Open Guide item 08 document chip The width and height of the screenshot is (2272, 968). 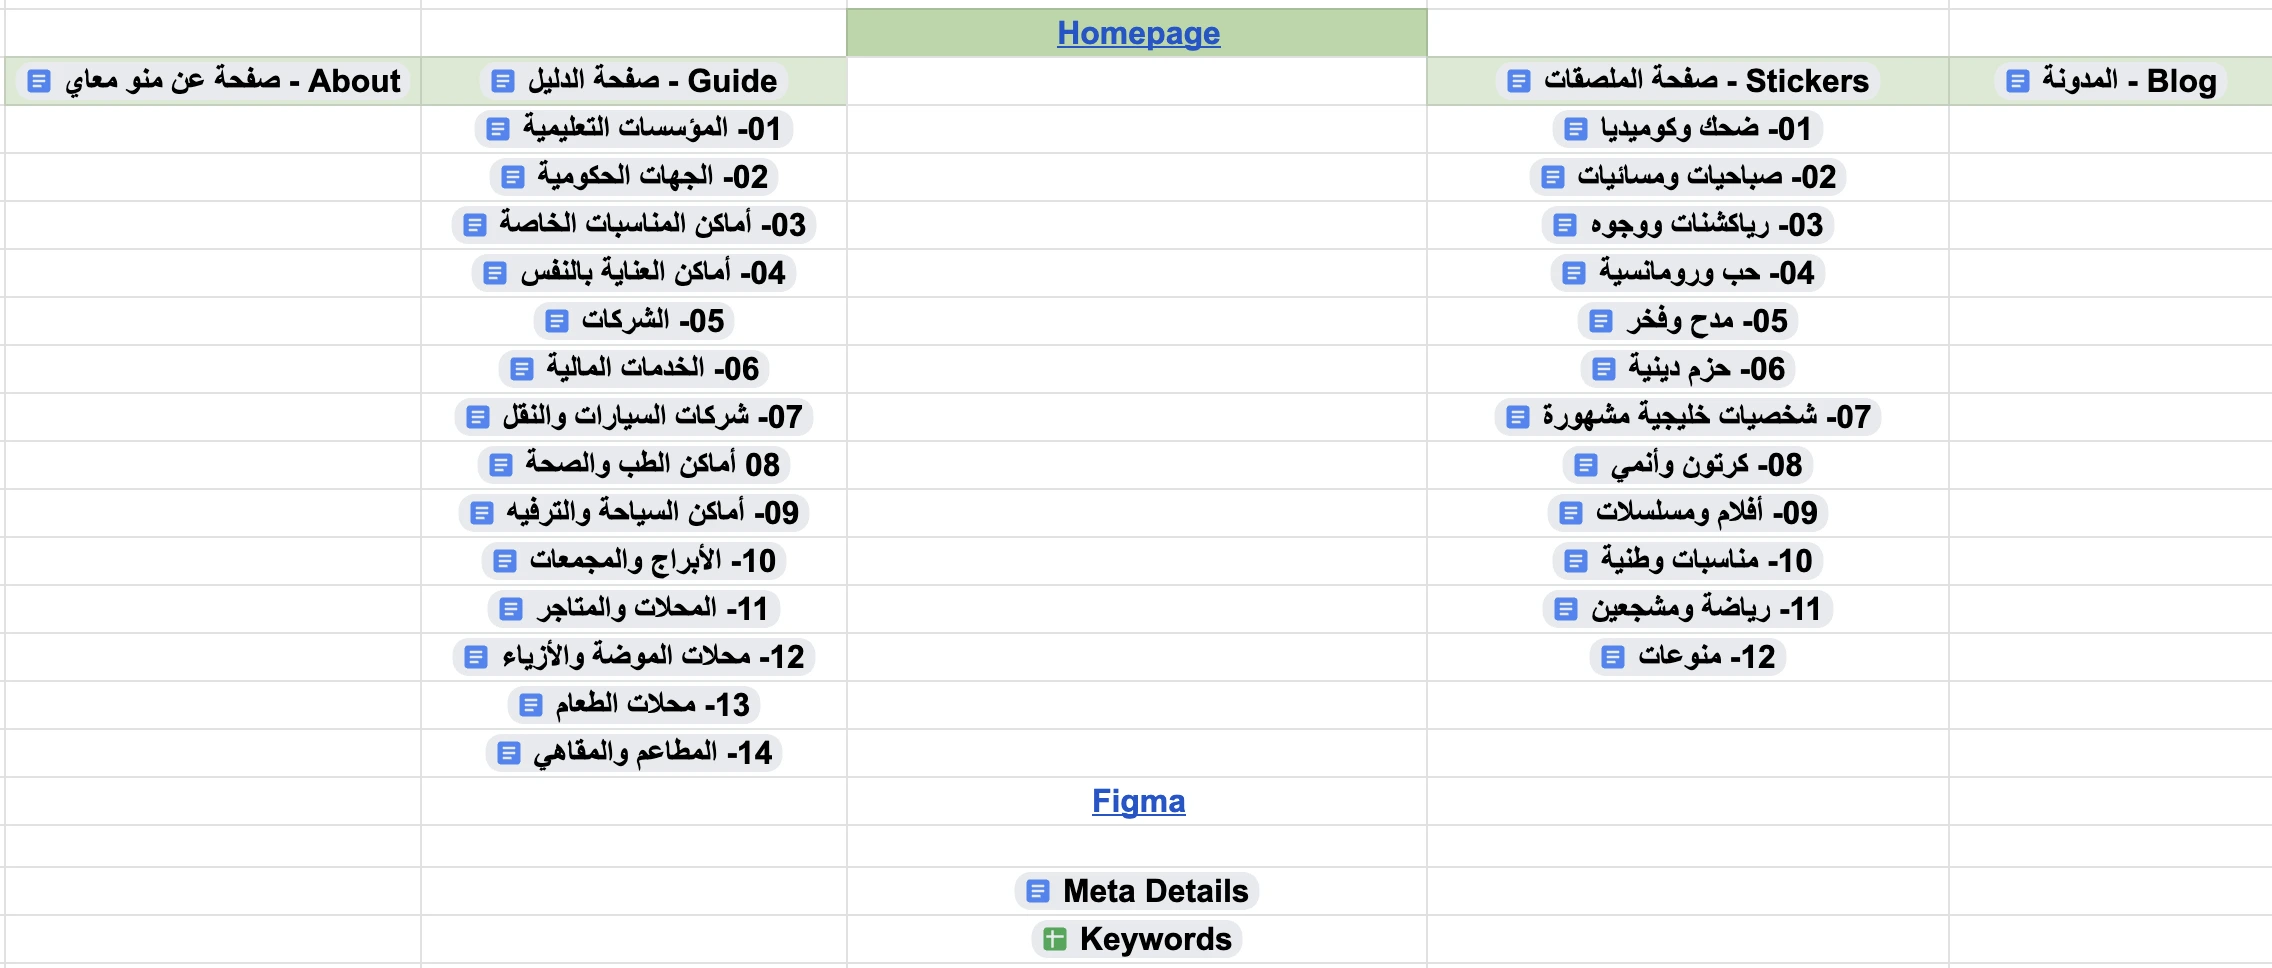click(x=652, y=465)
